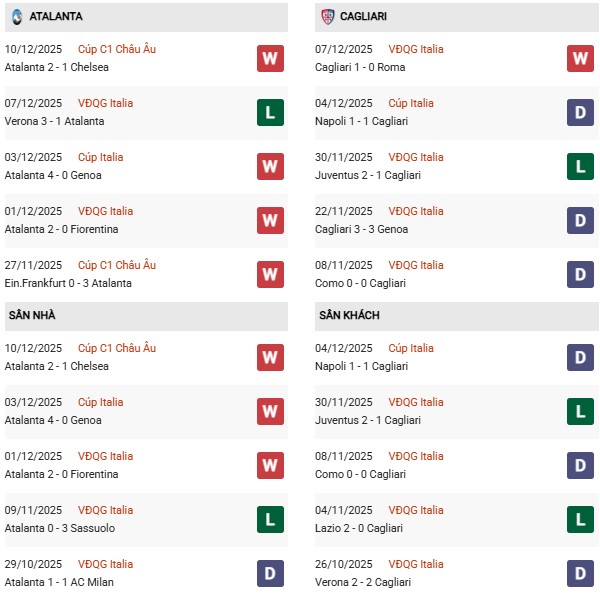Screen dimensions: 600x594
Task: Open the SÂN NHÀ section header
Action: pyautogui.click(x=32, y=316)
